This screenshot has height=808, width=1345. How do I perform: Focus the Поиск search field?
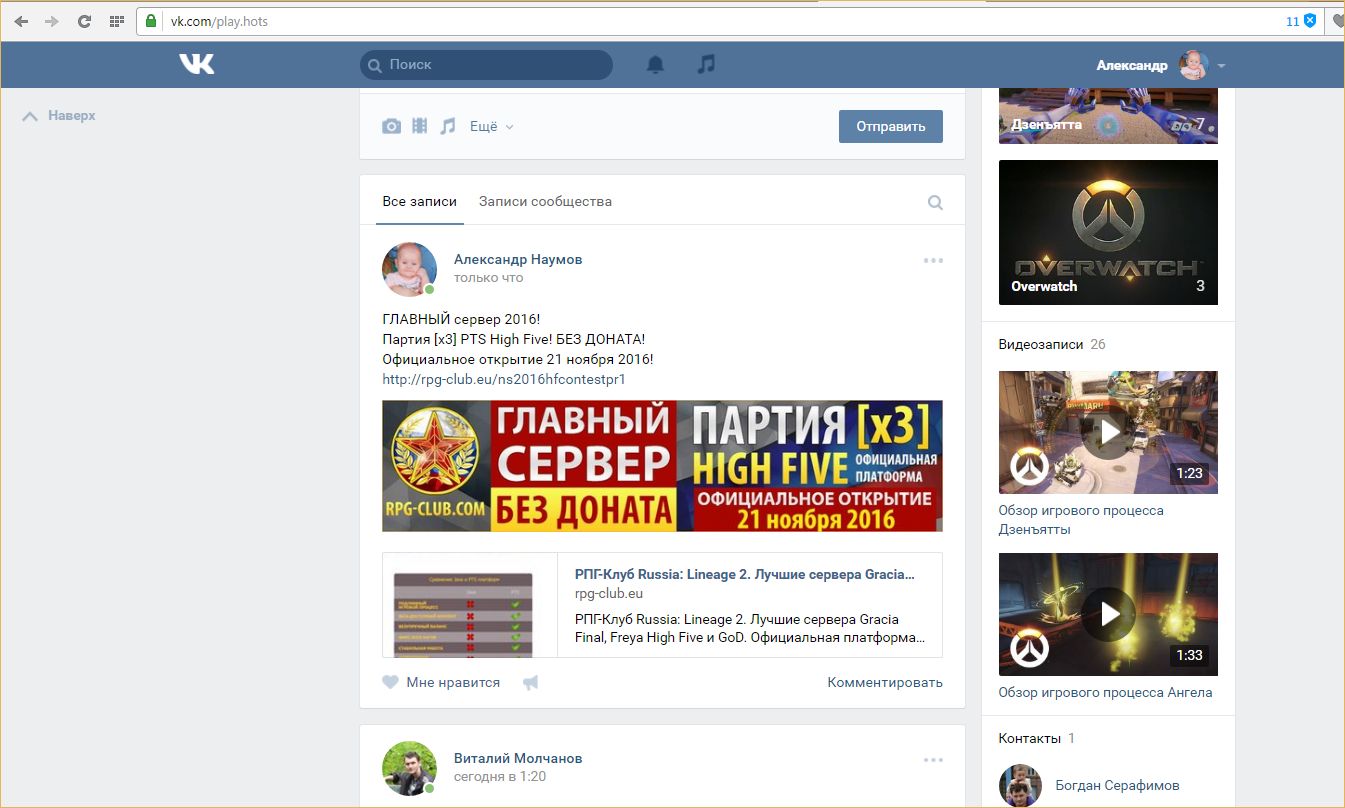tap(486, 65)
